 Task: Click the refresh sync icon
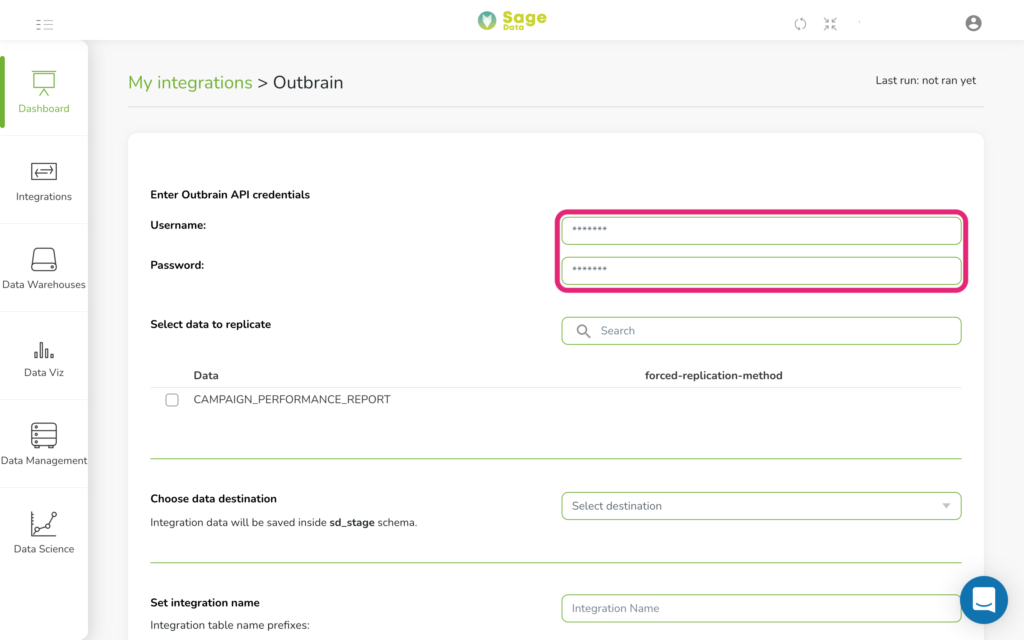click(800, 24)
